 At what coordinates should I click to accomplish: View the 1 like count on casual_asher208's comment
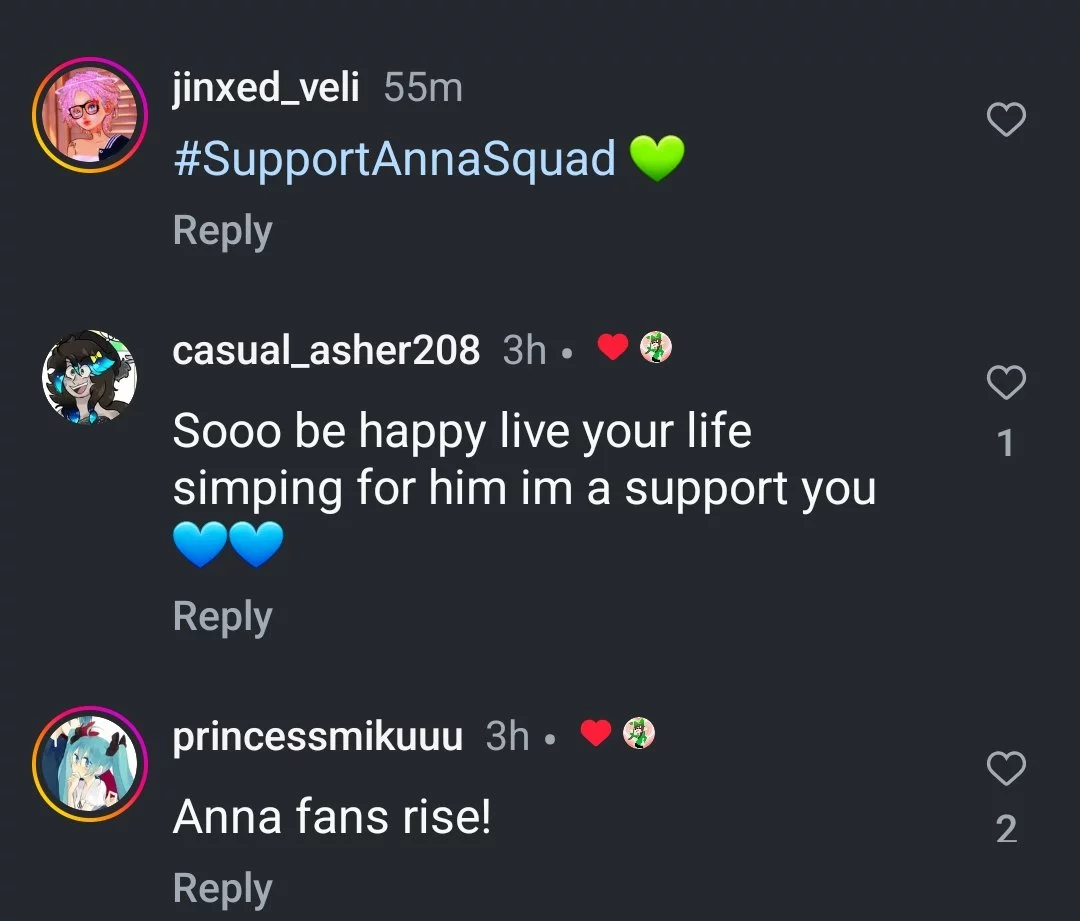(1006, 443)
